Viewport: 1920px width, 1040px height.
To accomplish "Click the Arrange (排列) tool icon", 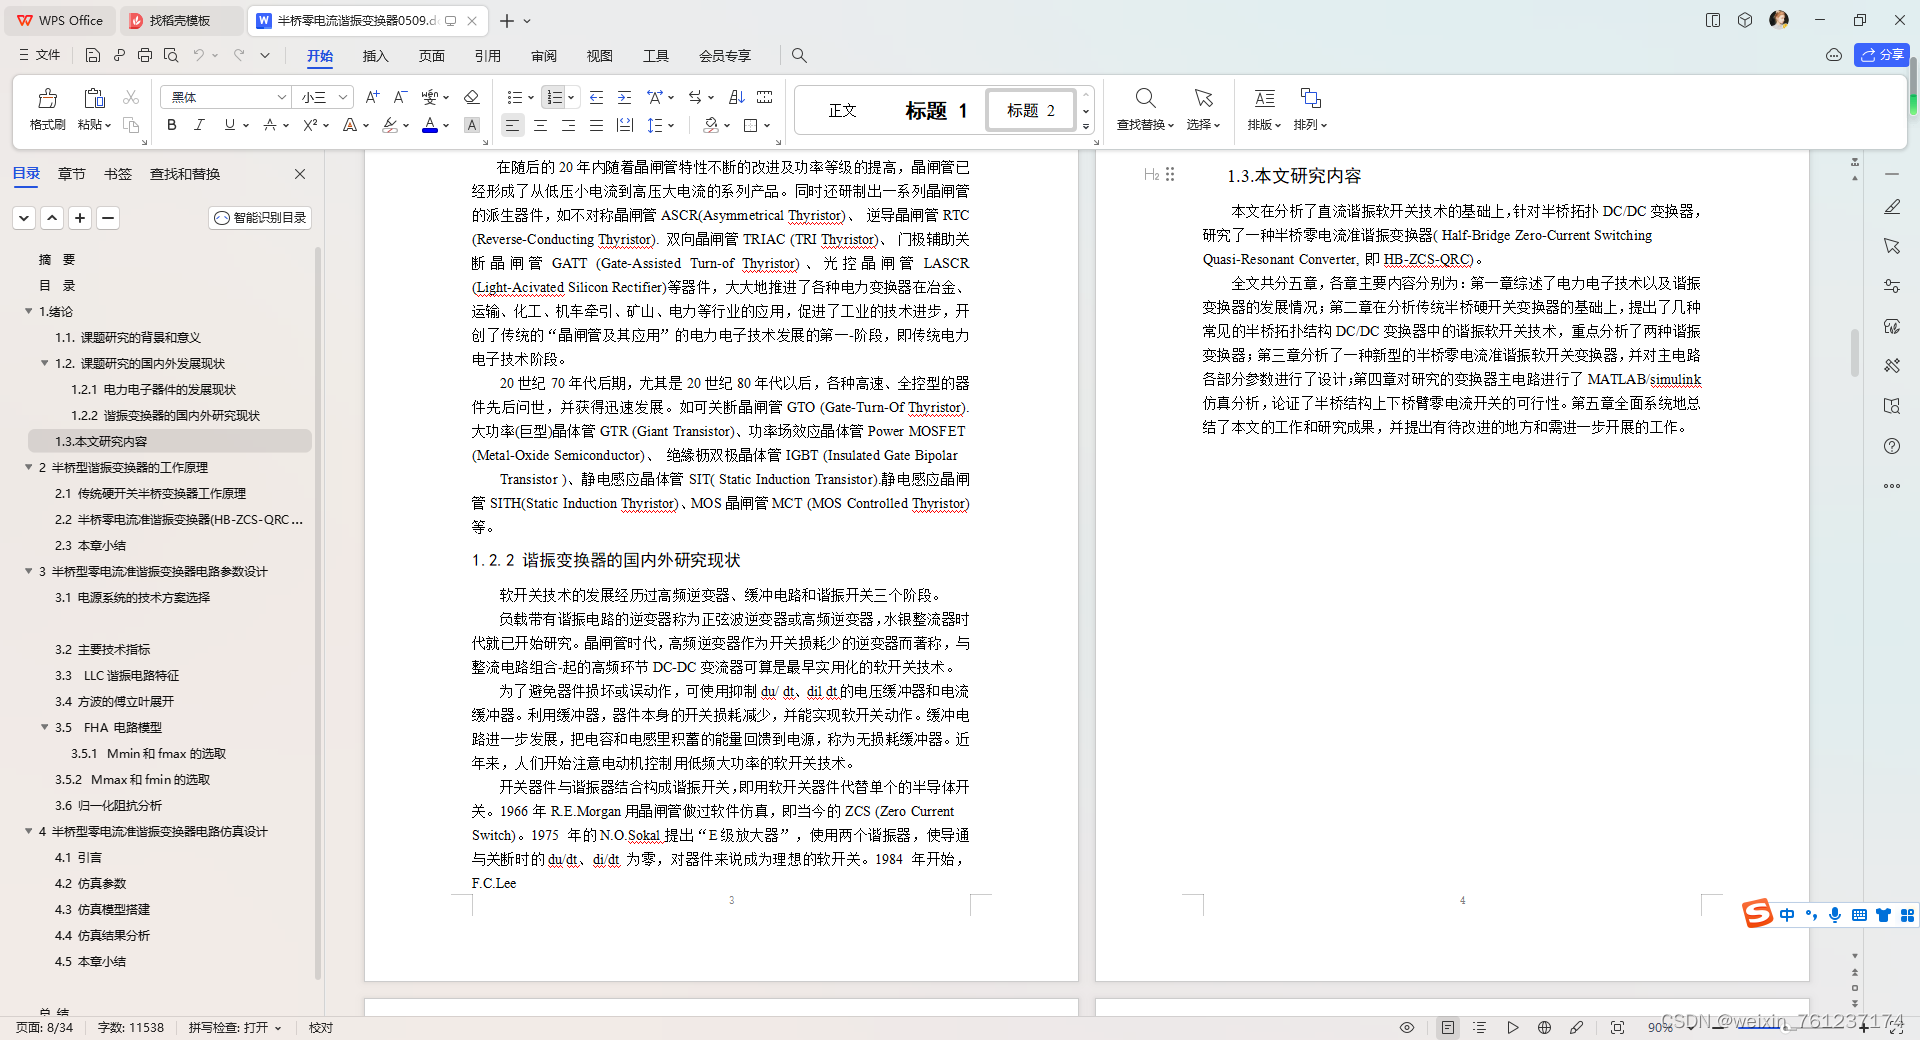I will [1310, 109].
